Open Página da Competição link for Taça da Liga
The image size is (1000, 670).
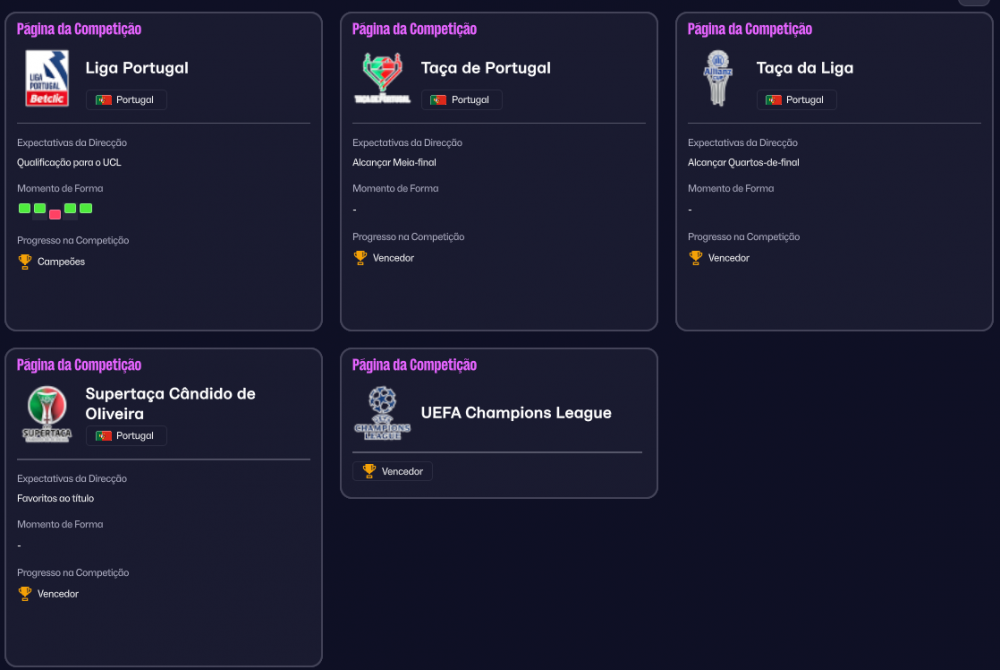click(750, 29)
